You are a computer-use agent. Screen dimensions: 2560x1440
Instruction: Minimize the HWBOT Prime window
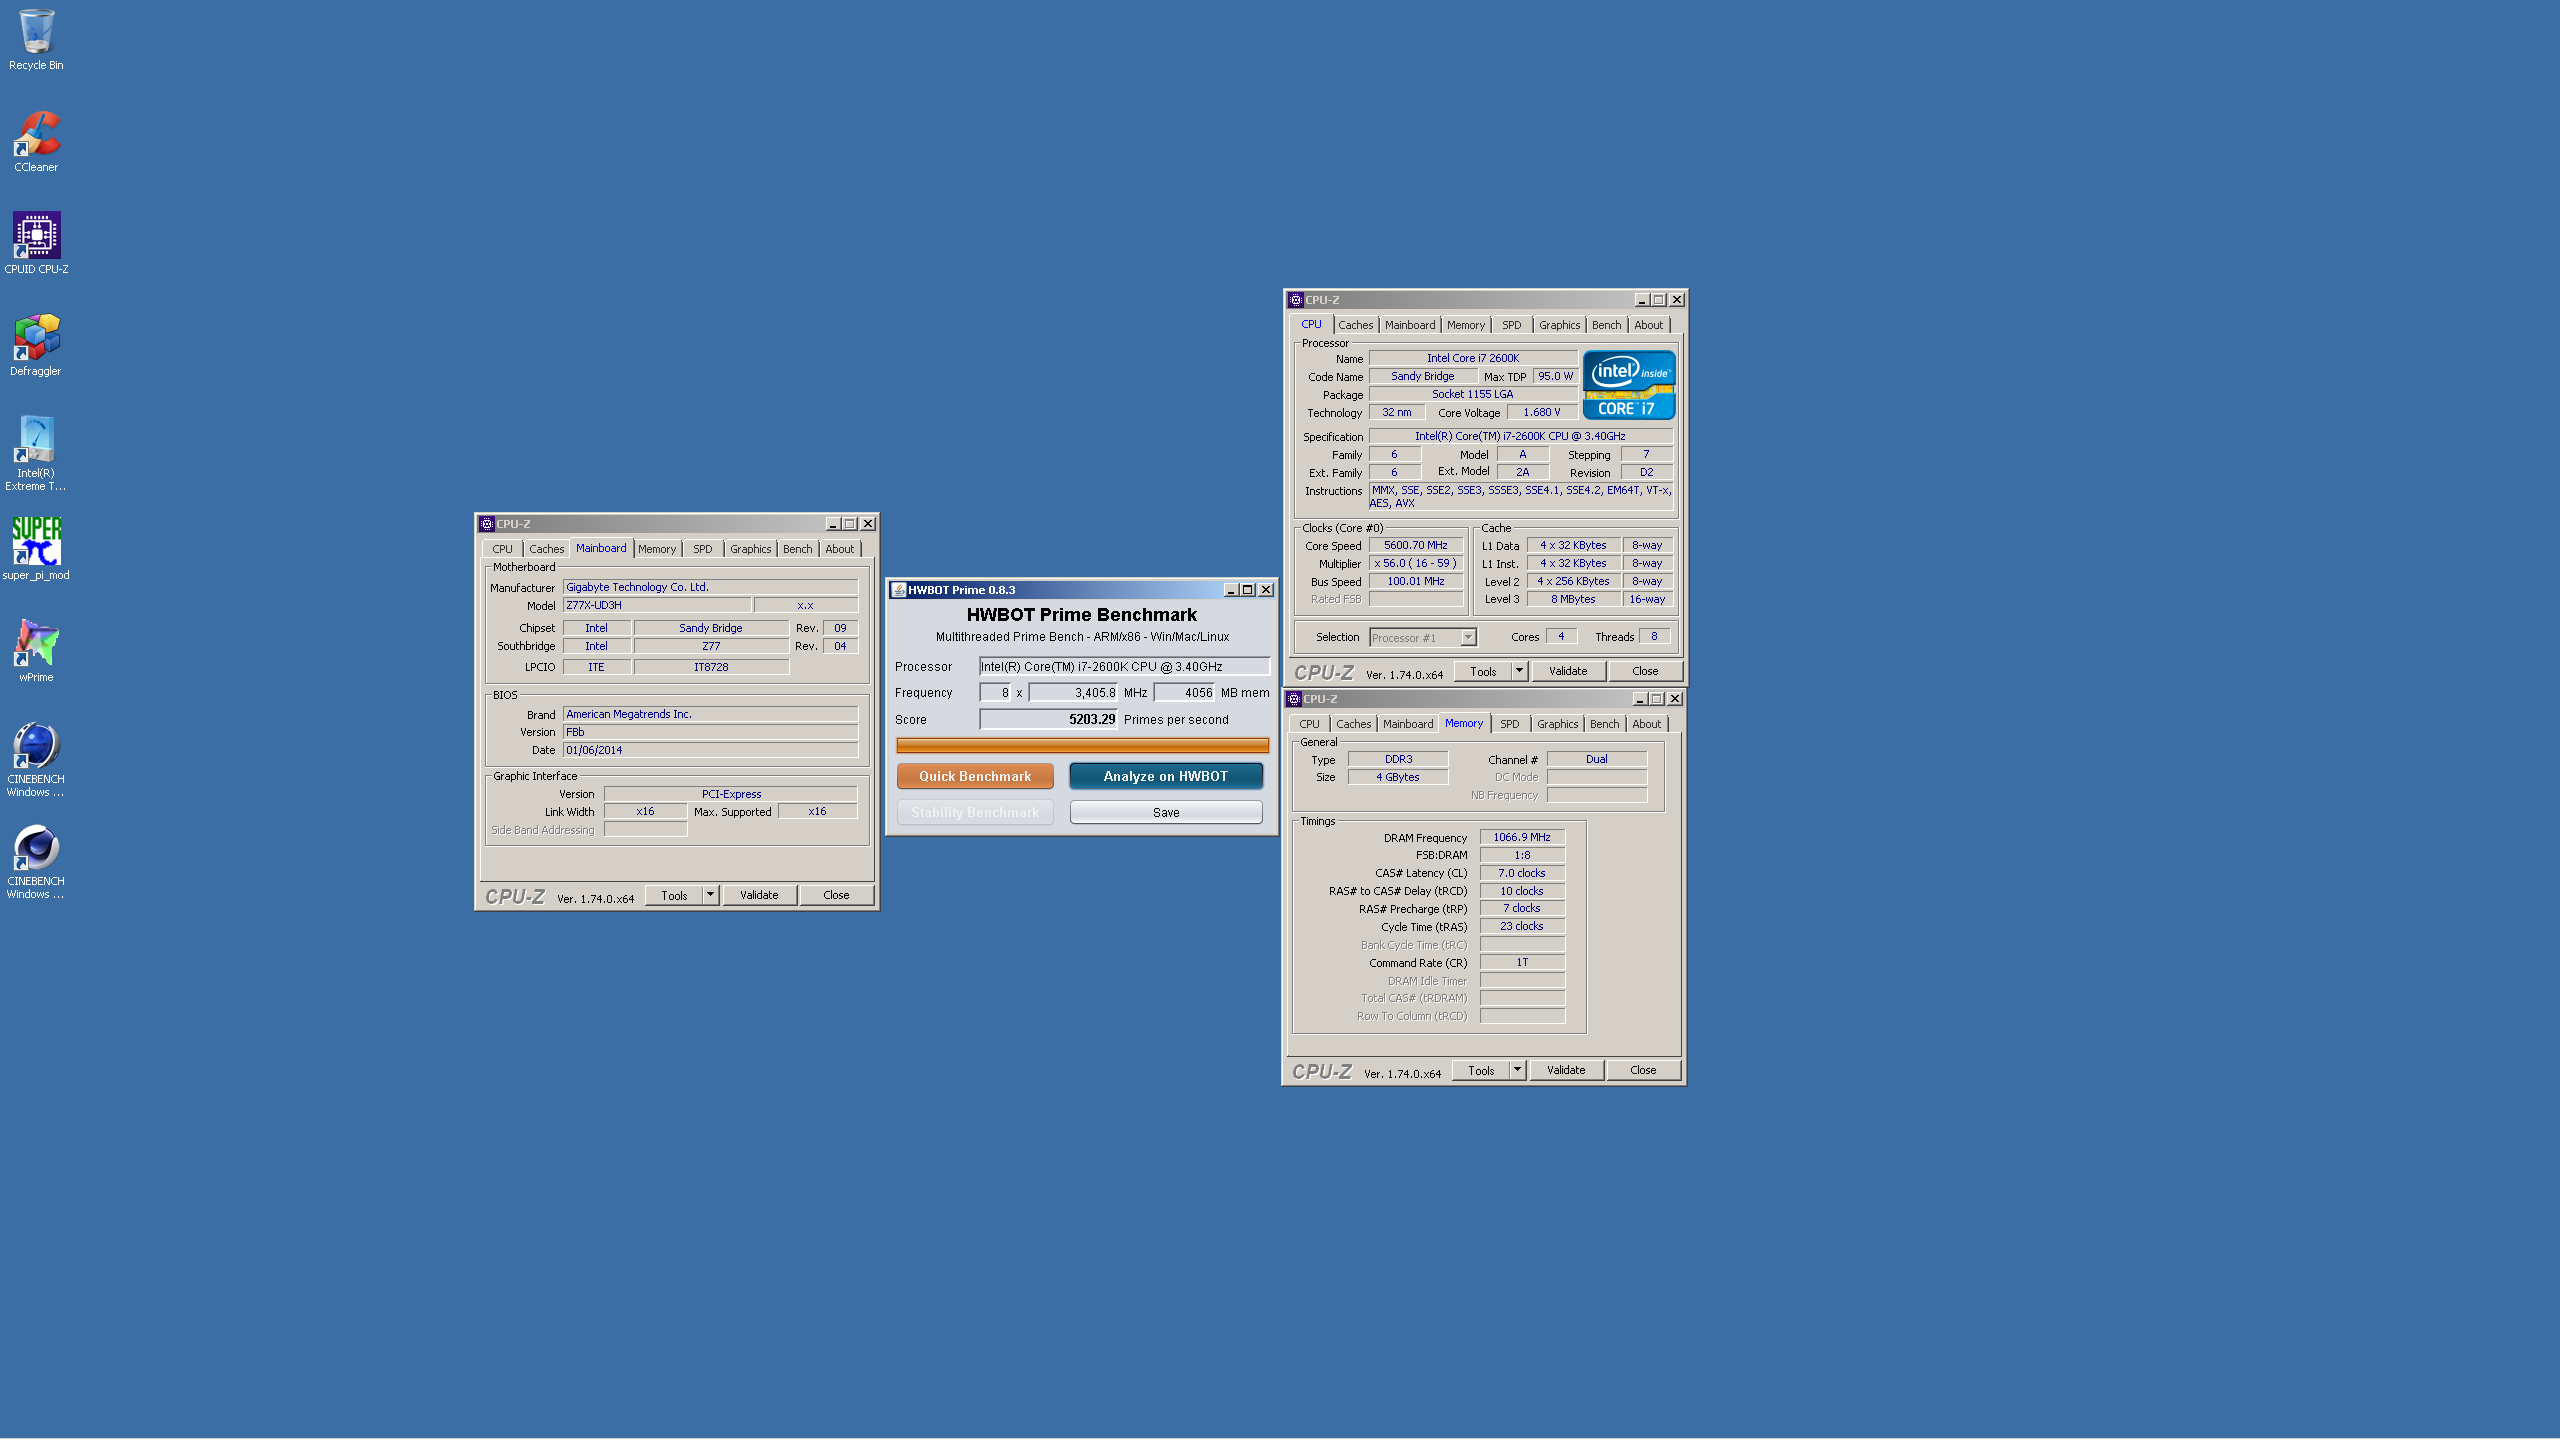pyautogui.click(x=1231, y=590)
